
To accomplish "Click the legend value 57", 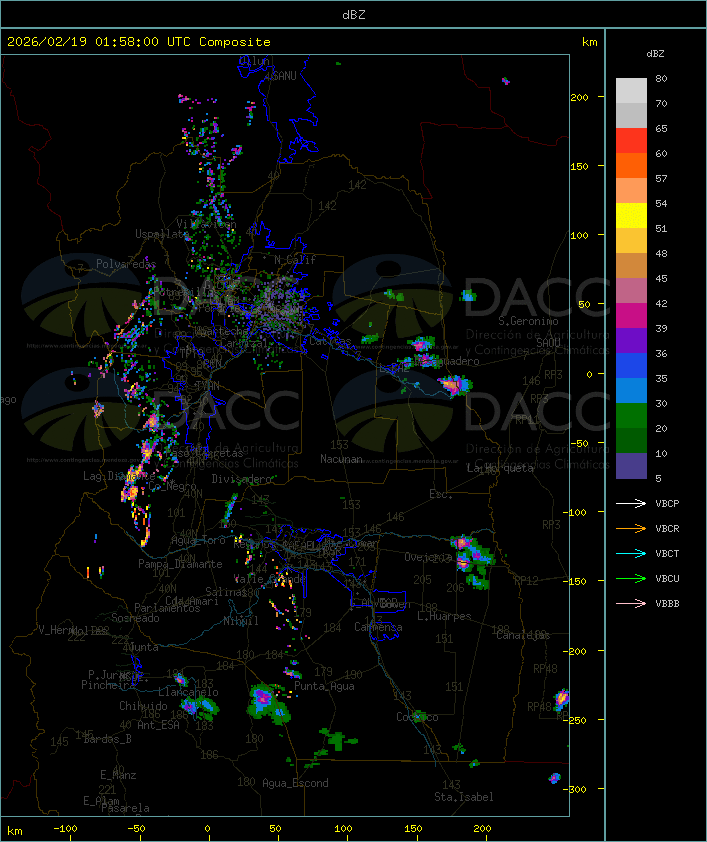I will [x=661, y=178].
